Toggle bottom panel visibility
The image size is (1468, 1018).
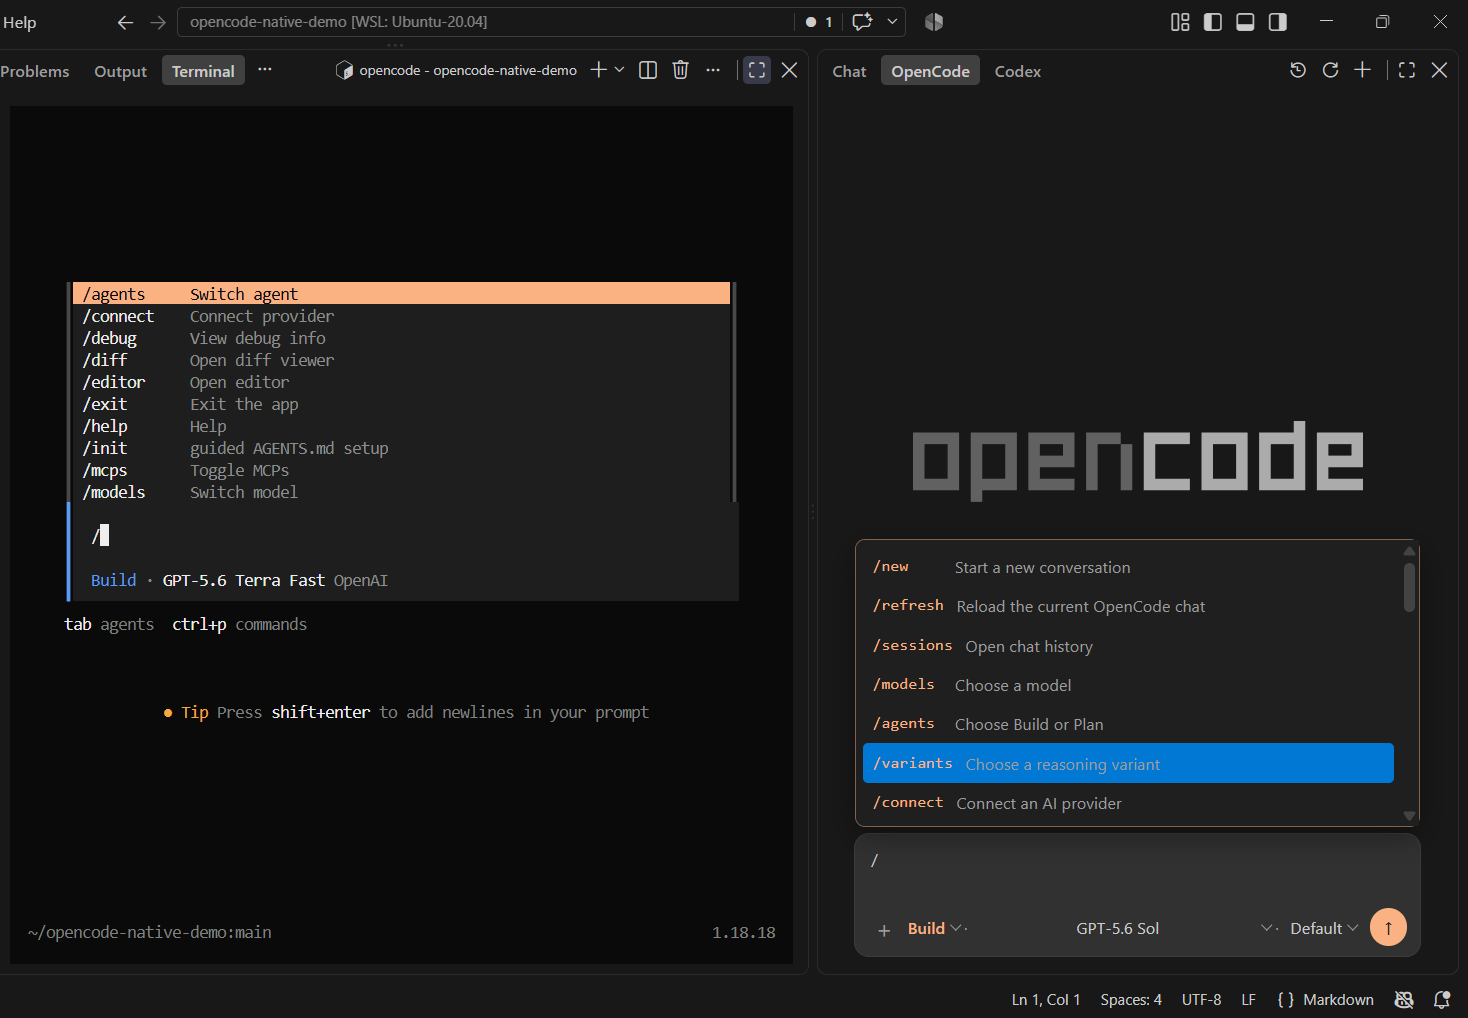click(1245, 22)
